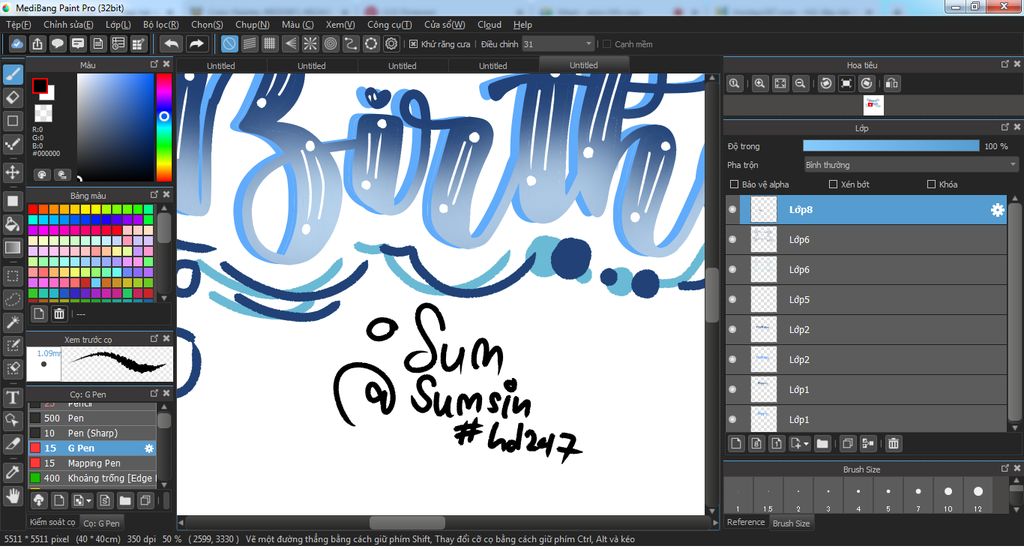Image resolution: width=1024 pixels, height=549 pixels.
Task: Open the Cửa sổ menu
Action: pyautogui.click(x=445, y=25)
